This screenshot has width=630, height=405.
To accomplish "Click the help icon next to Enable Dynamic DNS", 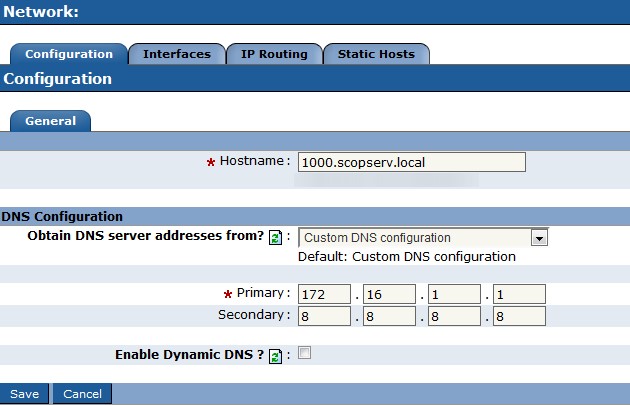I will click(x=274, y=355).
